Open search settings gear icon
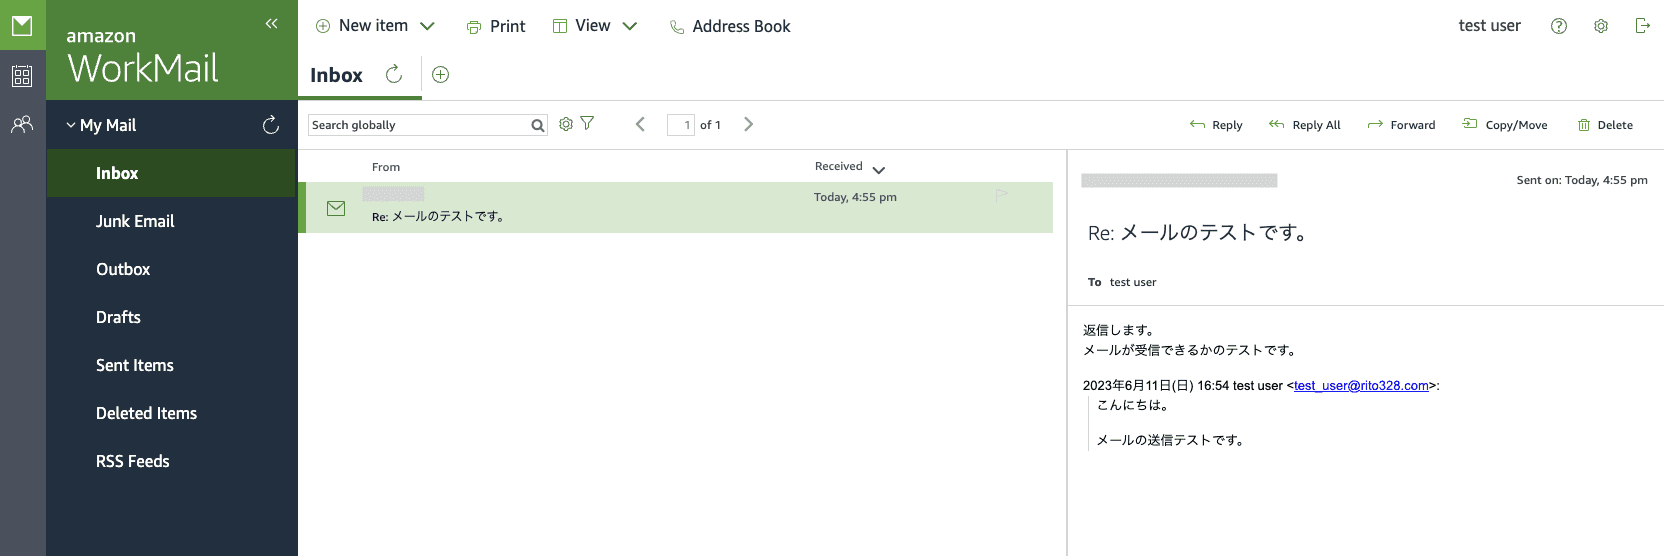 coord(566,124)
